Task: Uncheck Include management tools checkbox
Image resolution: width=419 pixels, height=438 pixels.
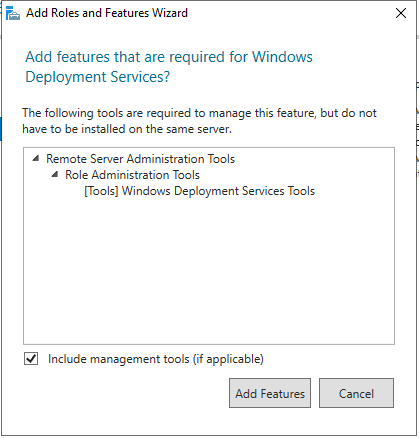Action: pos(31,359)
